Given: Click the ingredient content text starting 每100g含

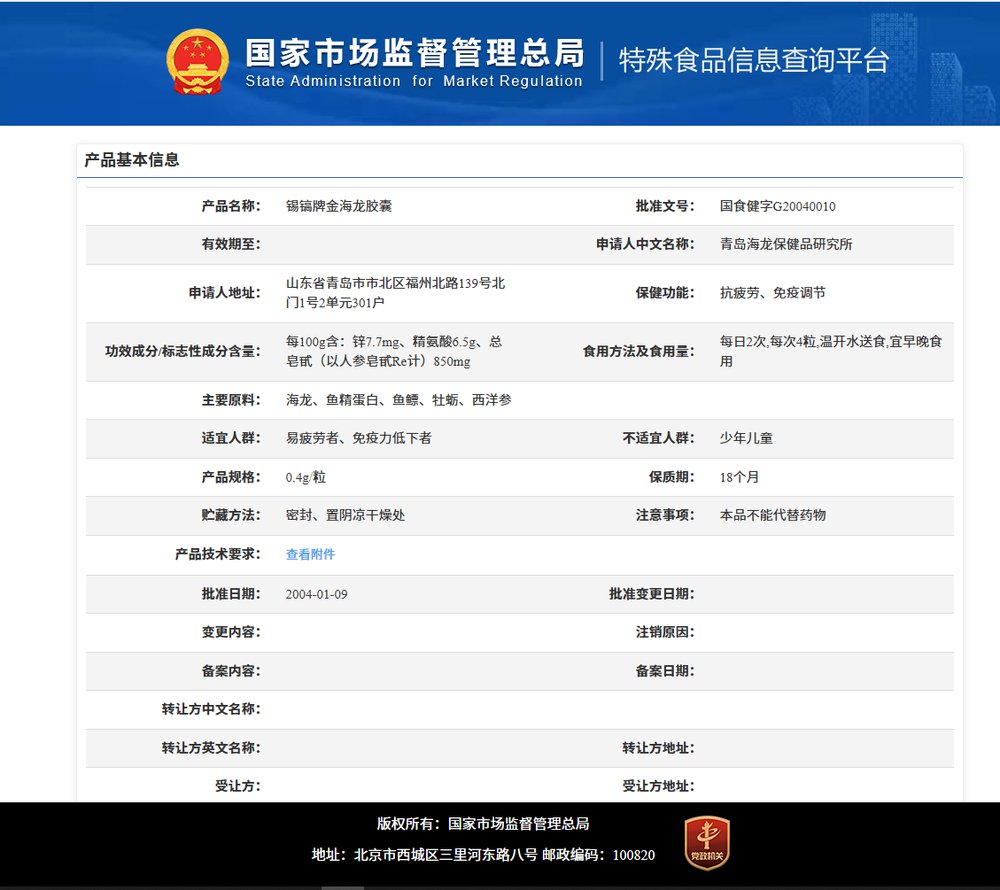Looking at the screenshot, I should coord(393,351).
